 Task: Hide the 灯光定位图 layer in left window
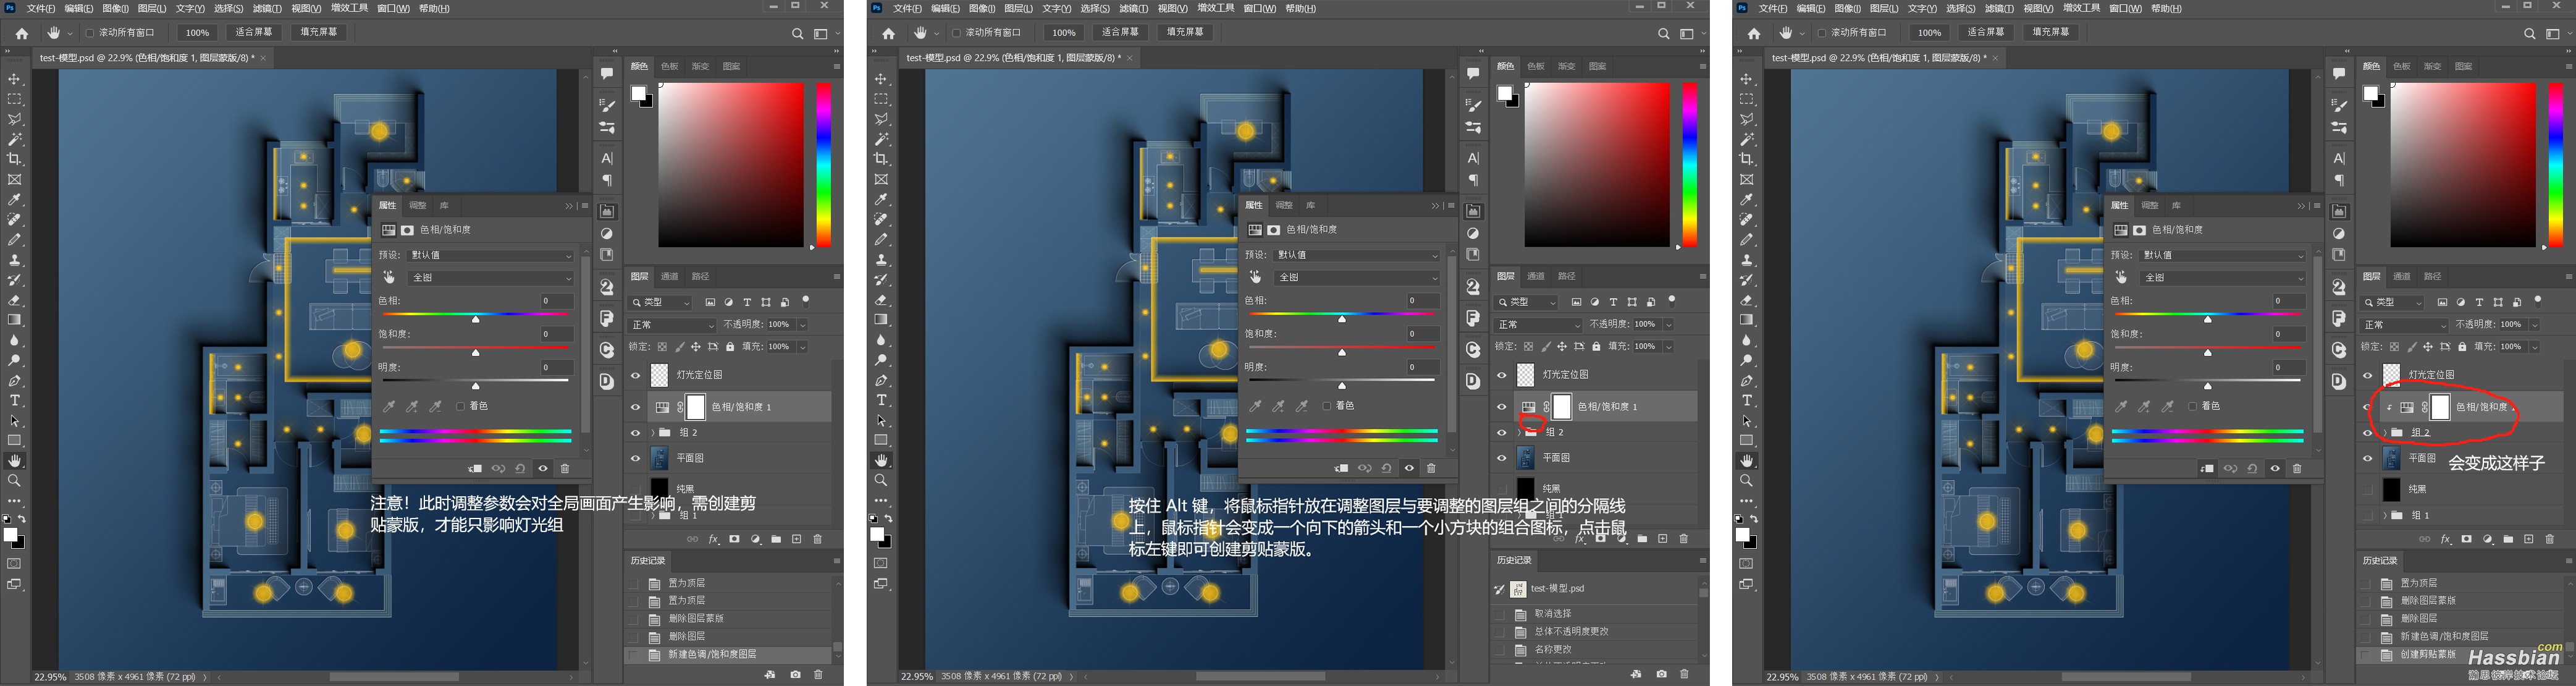(x=635, y=375)
